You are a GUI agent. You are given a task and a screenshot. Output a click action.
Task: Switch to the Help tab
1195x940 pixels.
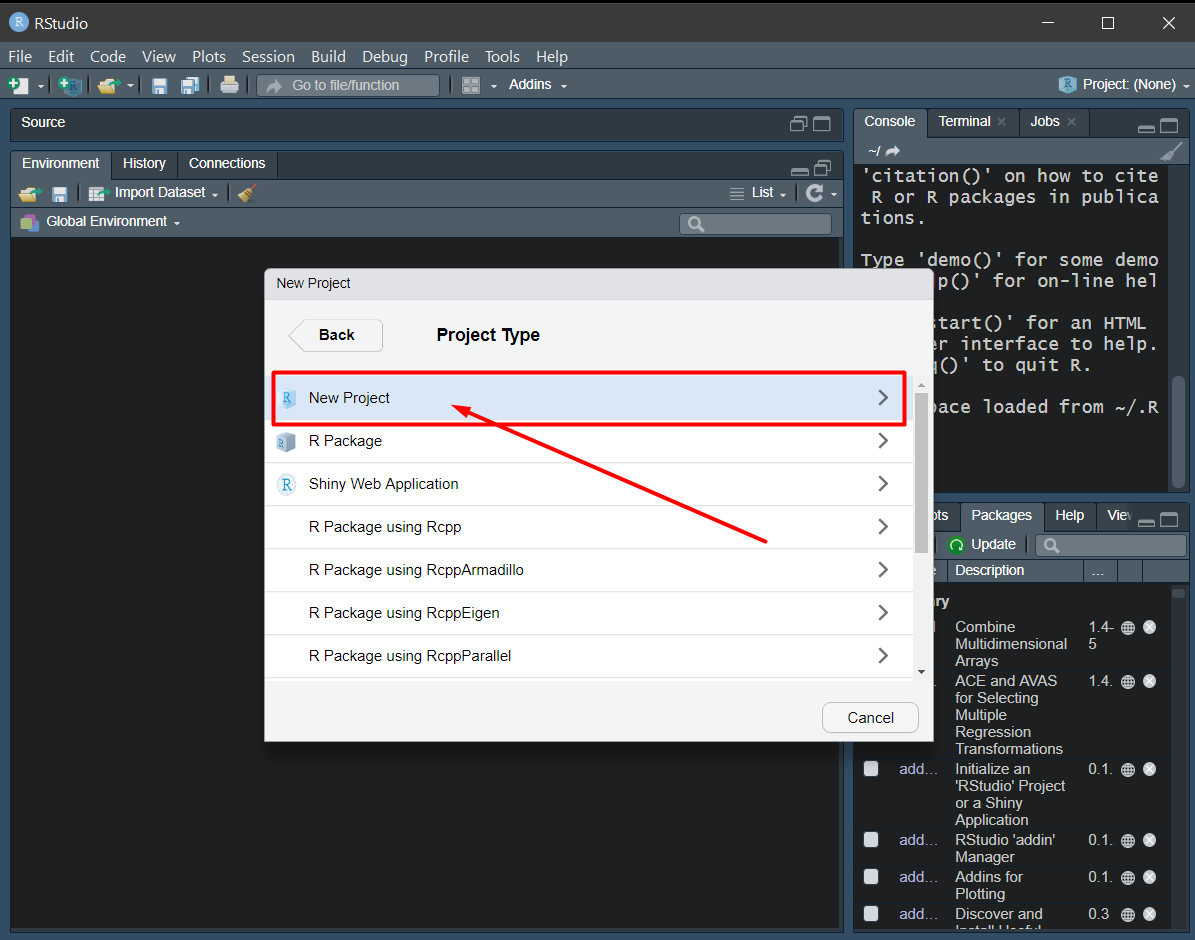[1069, 515]
